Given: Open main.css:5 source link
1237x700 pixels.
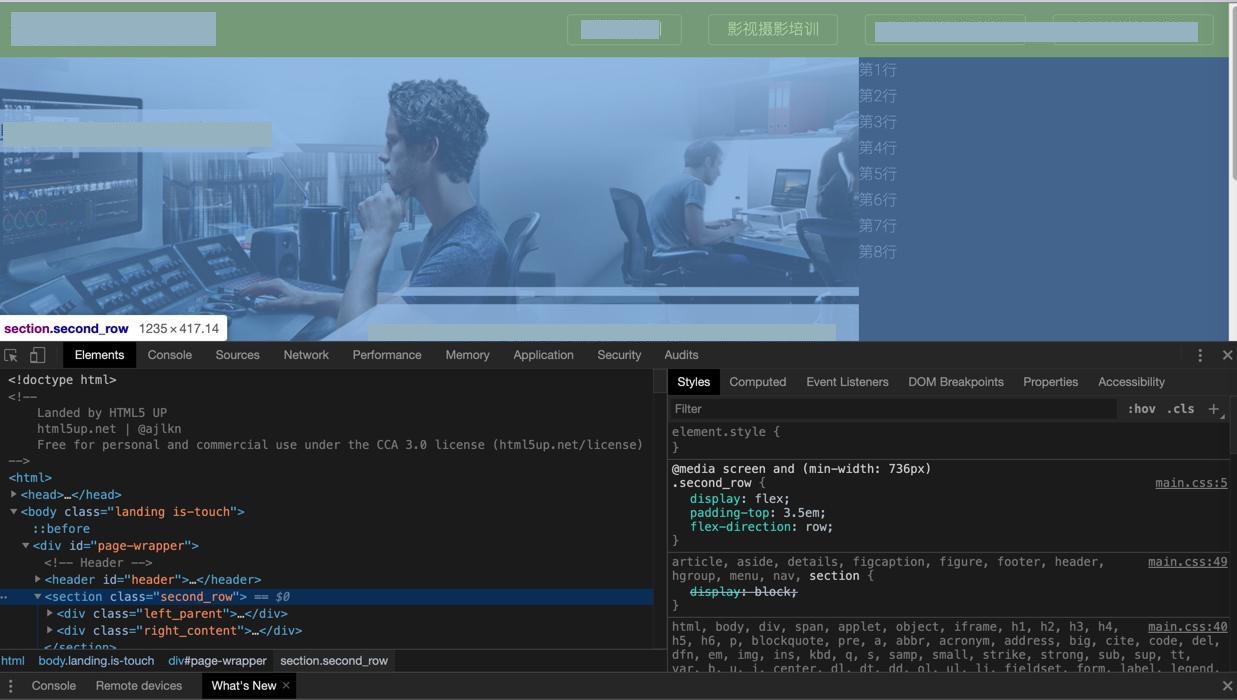Looking at the screenshot, I should tap(1191, 483).
